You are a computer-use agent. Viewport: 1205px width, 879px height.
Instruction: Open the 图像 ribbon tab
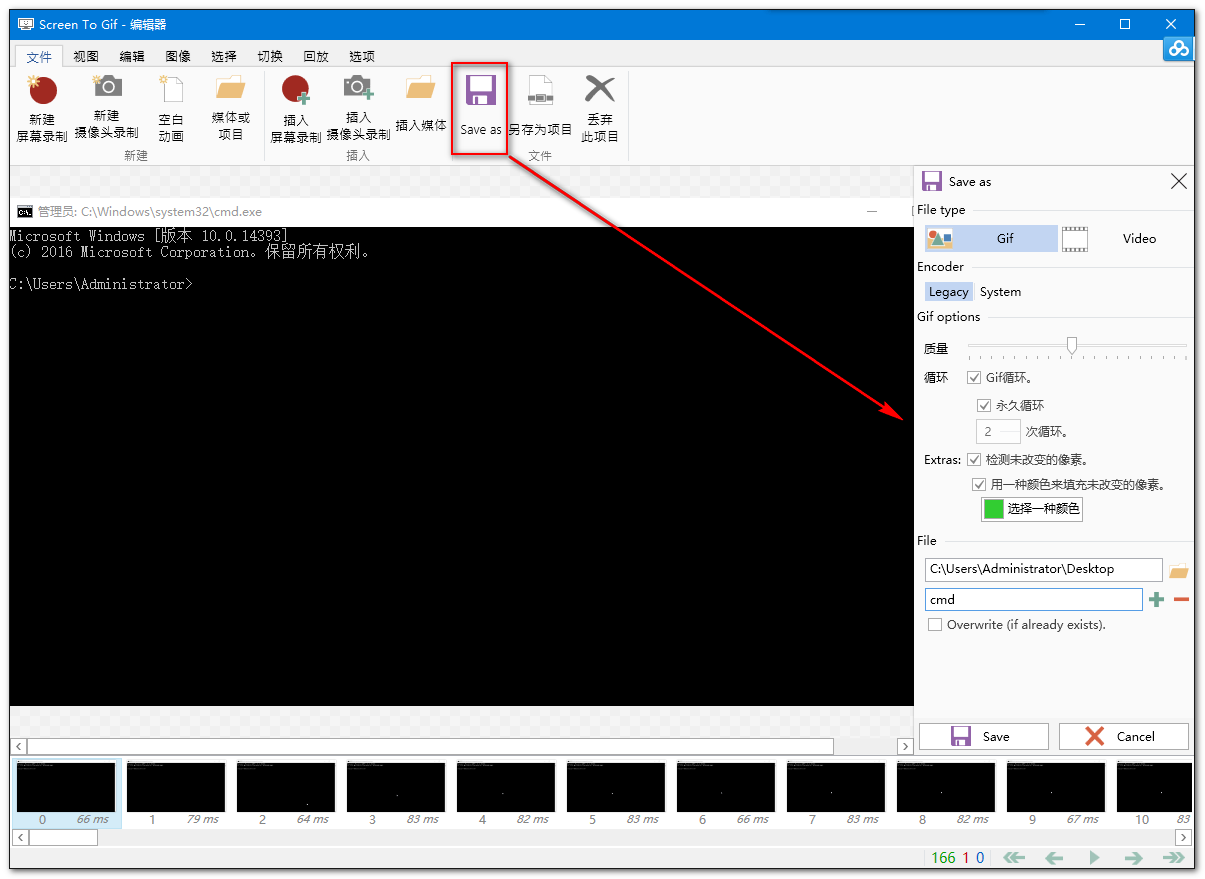click(178, 57)
